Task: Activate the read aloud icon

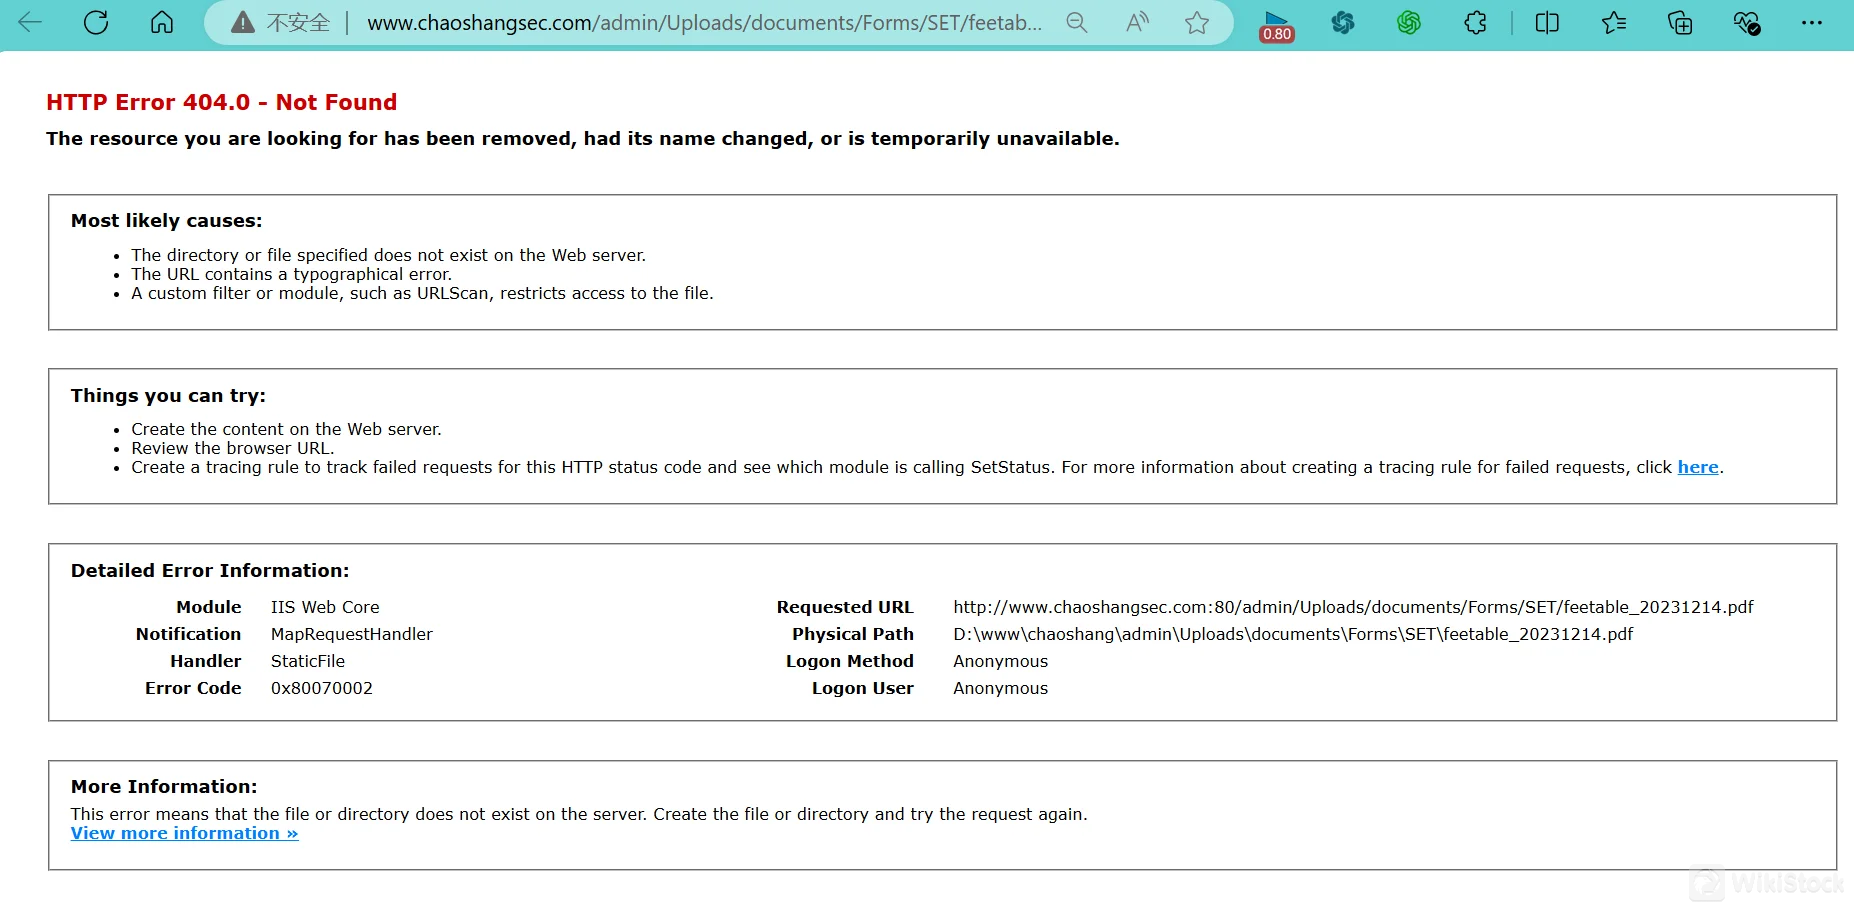Action: (1137, 22)
